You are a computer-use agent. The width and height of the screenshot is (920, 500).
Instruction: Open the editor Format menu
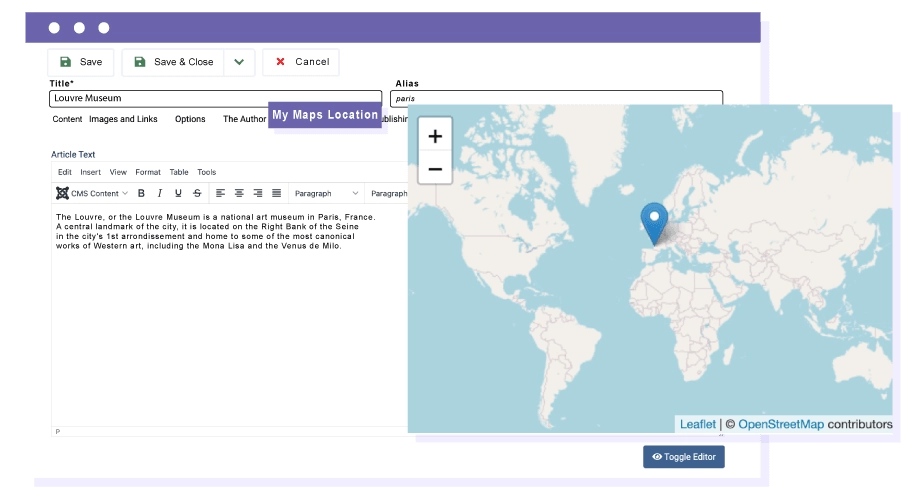tap(148, 172)
